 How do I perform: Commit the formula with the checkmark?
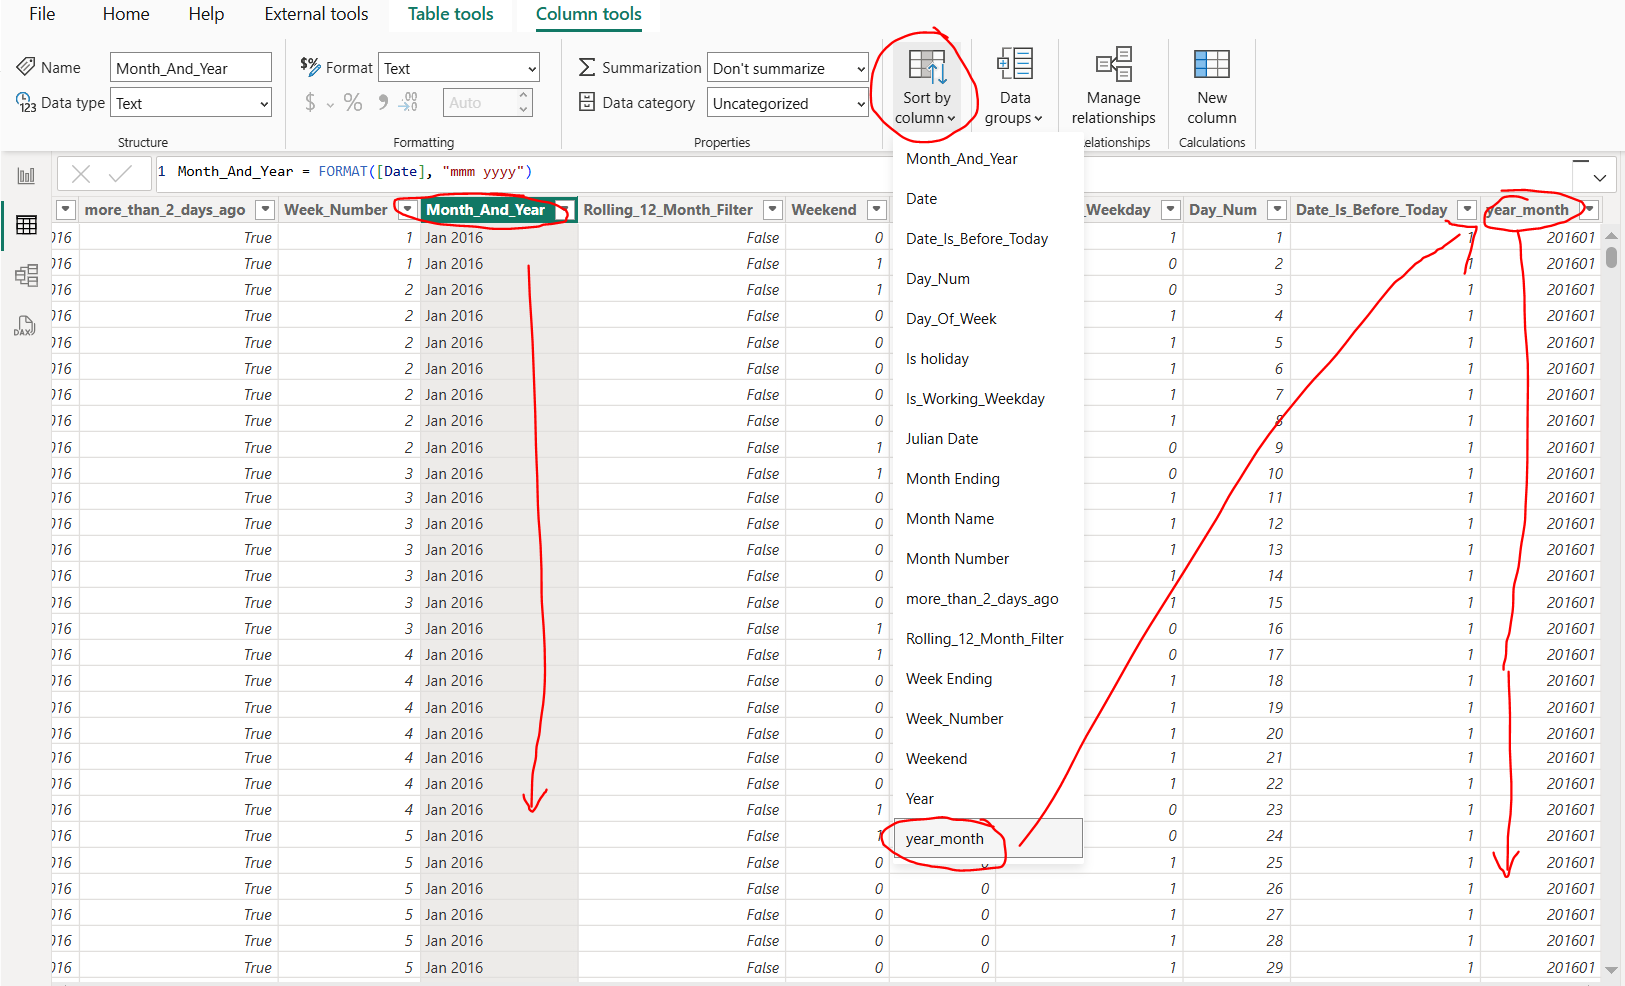pyautogui.click(x=120, y=174)
